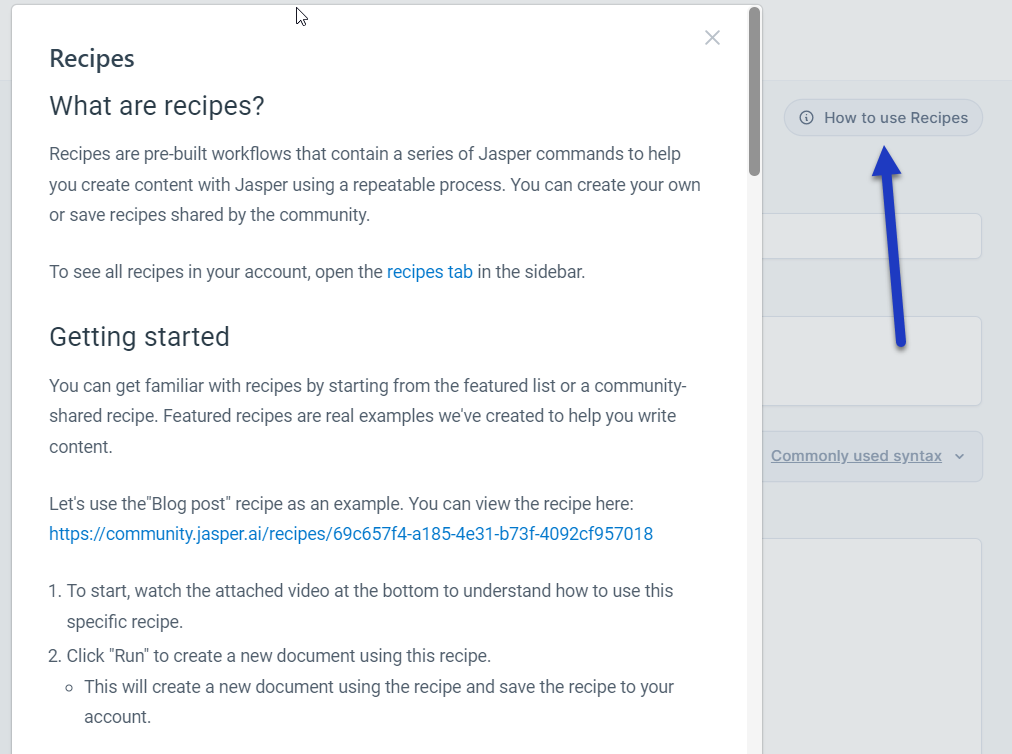The width and height of the screenshot is (1012, 754).
Task: Click the "Recipes" title heading of the dialog
Action: [92, 59]
